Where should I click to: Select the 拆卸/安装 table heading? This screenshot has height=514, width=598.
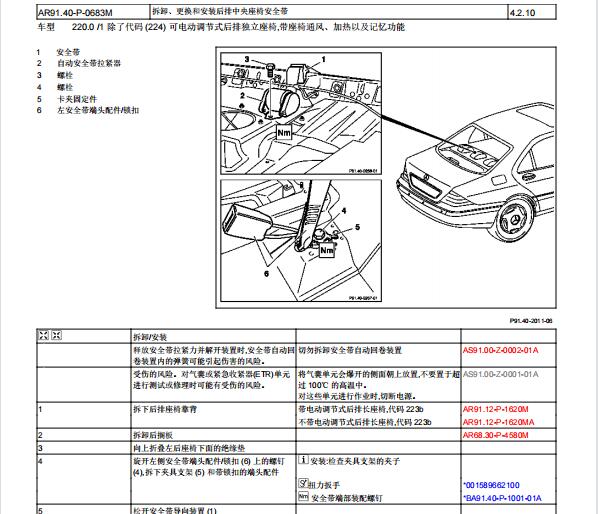[150, 337]
